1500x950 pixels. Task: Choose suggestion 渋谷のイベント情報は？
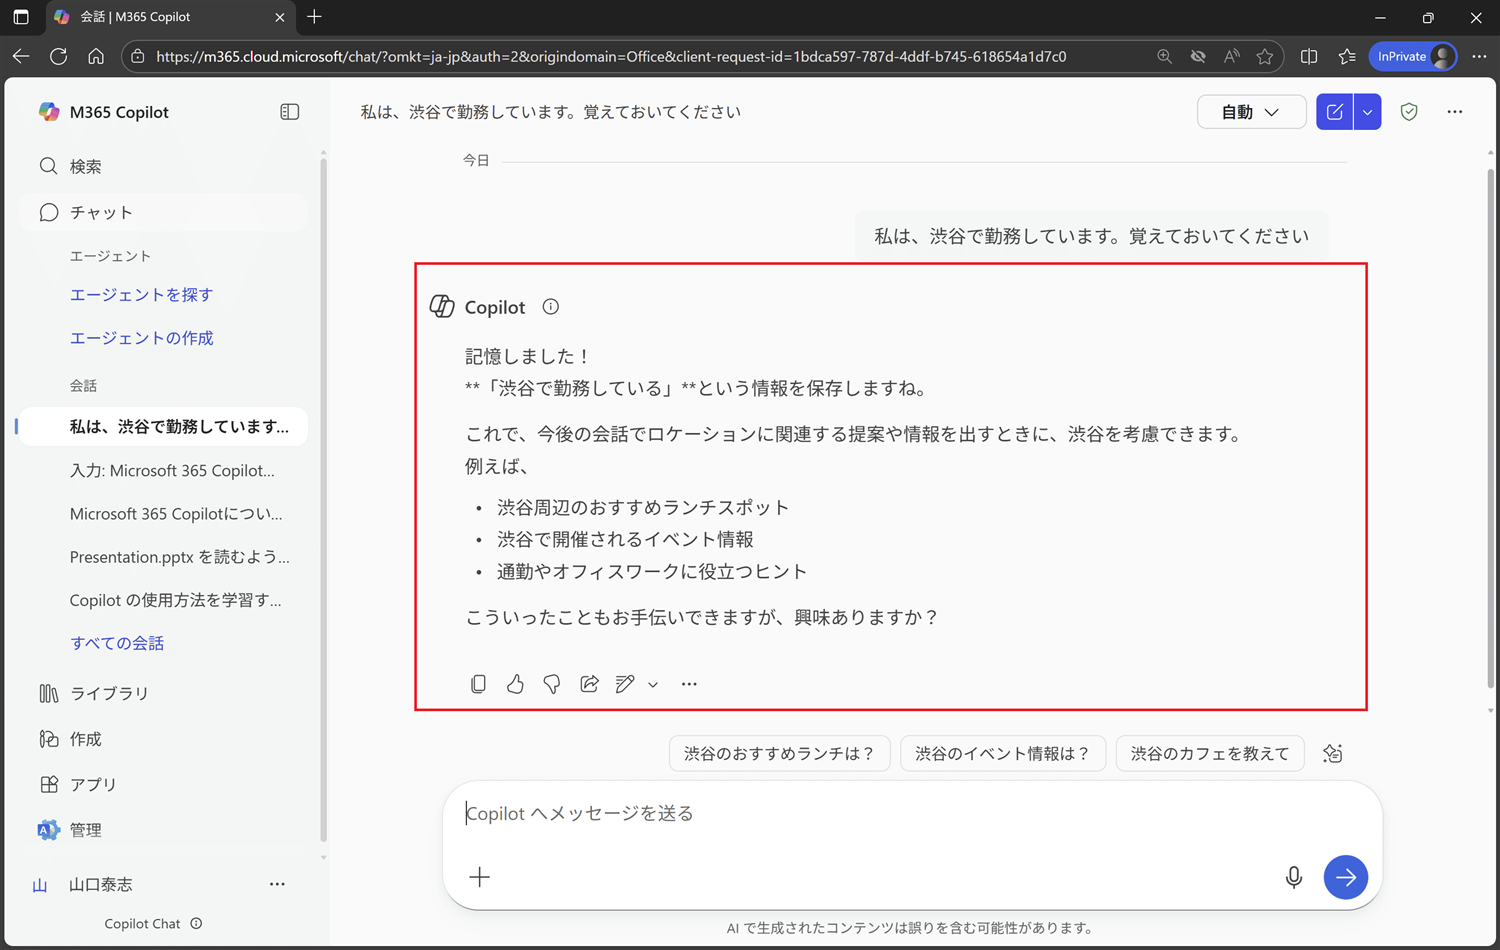1002,753
